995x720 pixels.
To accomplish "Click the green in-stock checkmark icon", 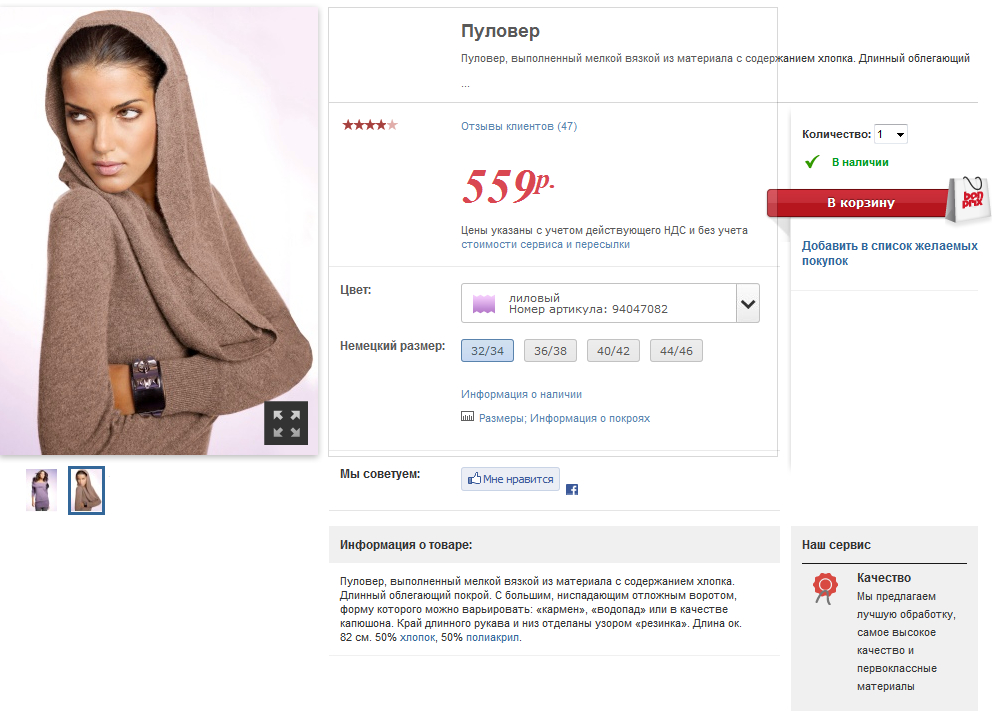I will tap(812, 161).
